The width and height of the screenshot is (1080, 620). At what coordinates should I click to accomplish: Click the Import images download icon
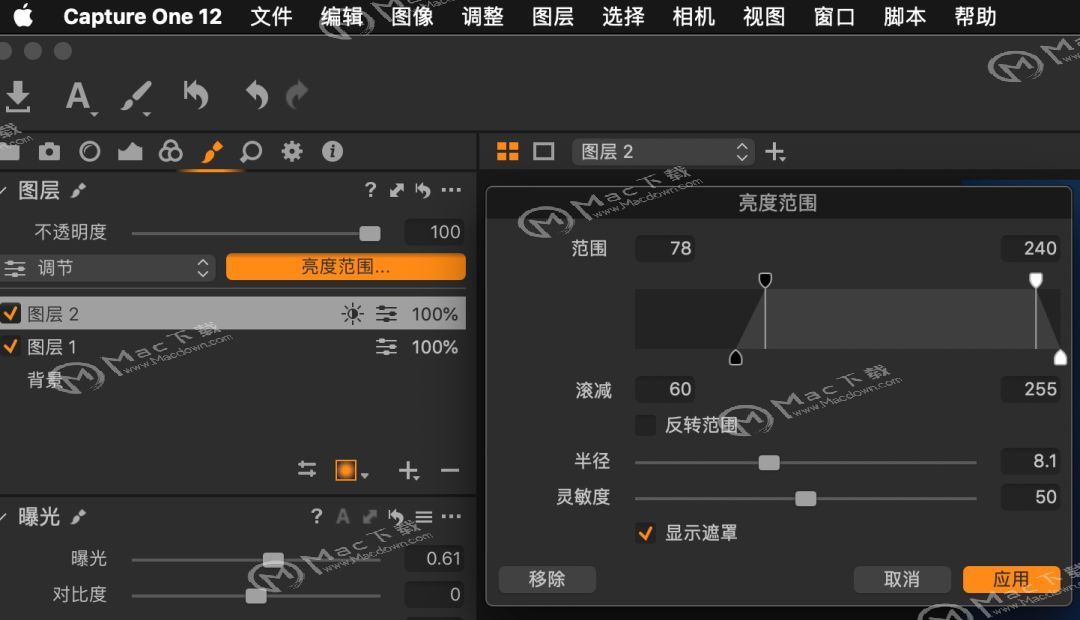pos(18,96)
